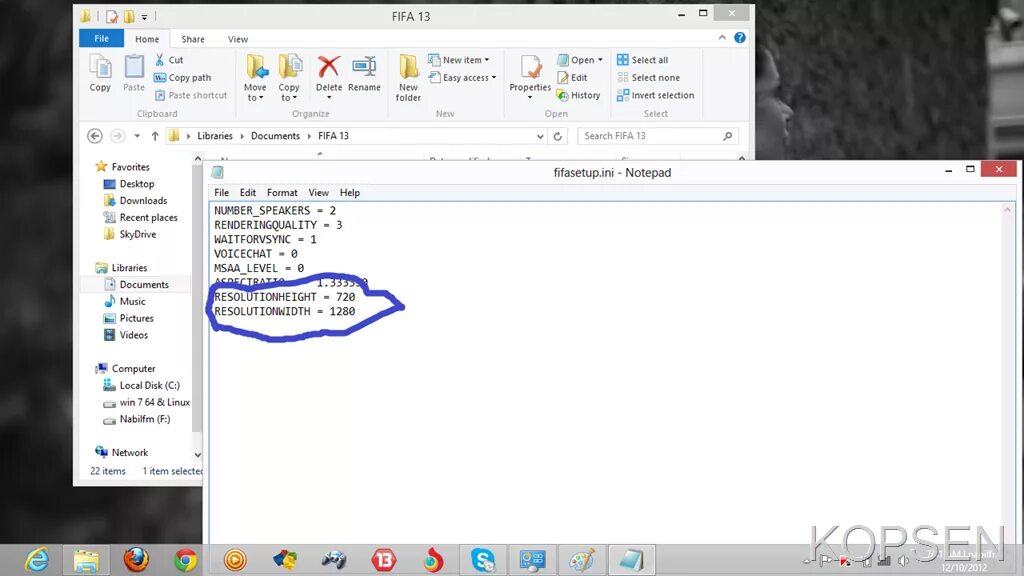This screenshot has width=1024, height=576.
Task: Click the Search FIFA 13 box
Action: tap(658, 136)
